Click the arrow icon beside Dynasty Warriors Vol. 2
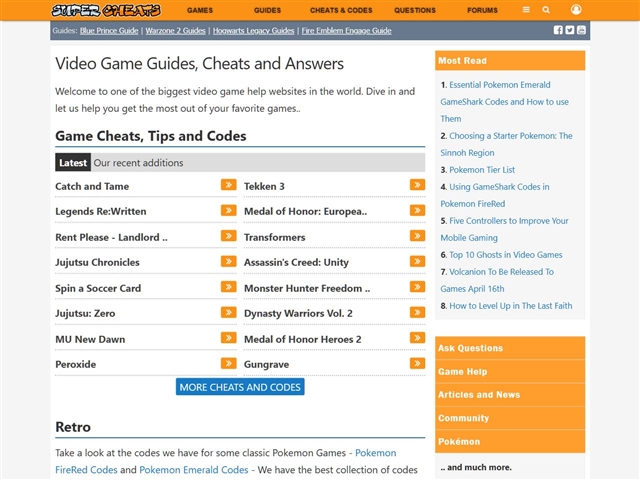 point(417,312)
